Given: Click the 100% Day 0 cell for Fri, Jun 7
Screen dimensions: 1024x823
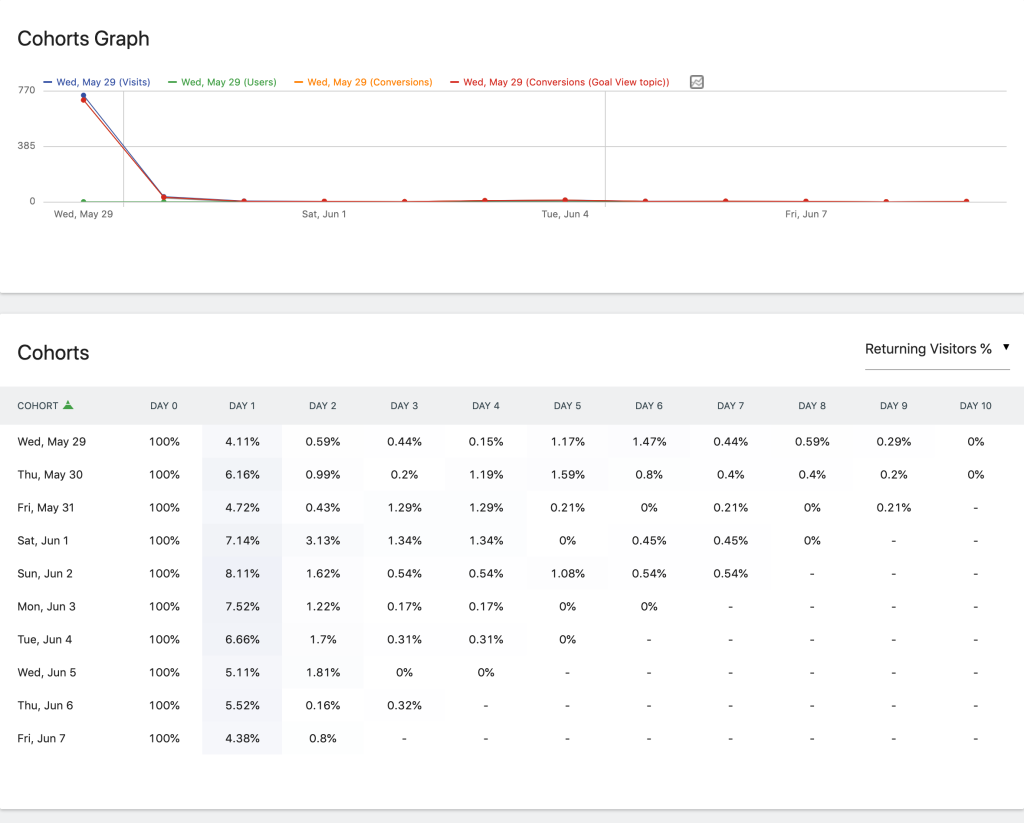Looking at the screenshot, I should (x=164, y=738).
